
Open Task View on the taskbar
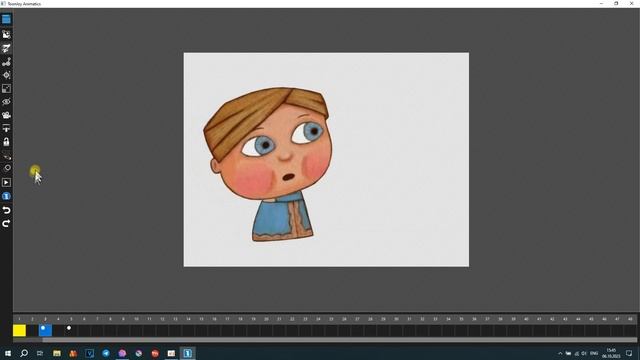click(40, 353)
